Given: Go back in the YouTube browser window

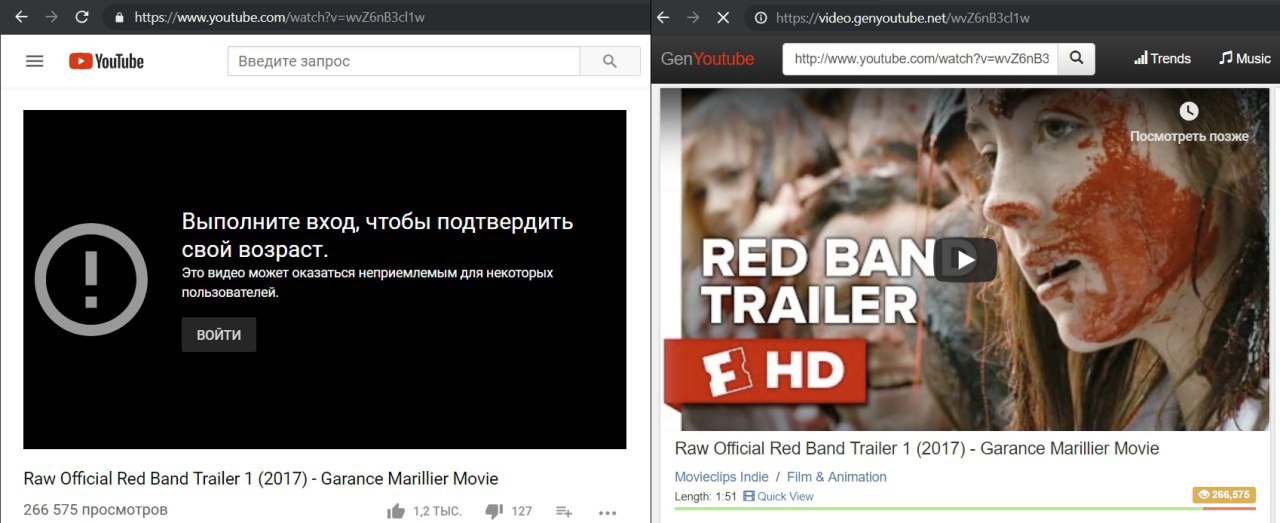Looking at the screenshot, I should [x=21, y=17].
